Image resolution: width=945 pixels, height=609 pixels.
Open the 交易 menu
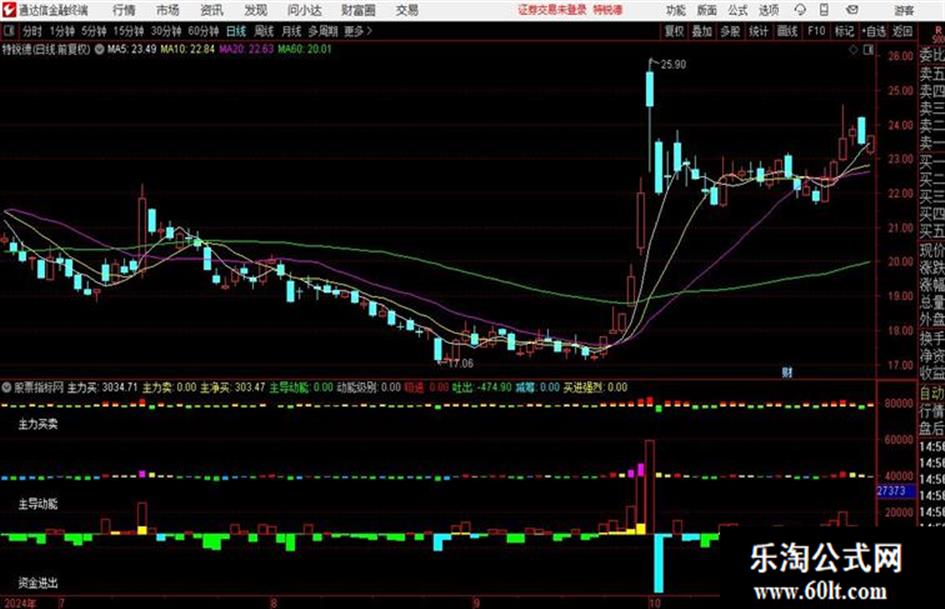coord(407,10)
